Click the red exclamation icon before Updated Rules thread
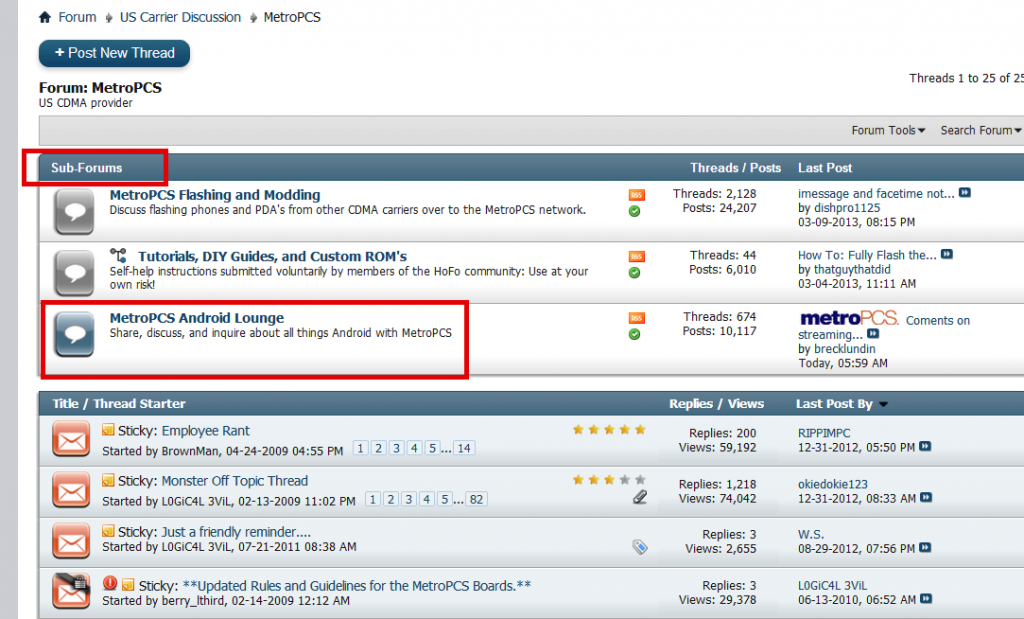The image size is (1024, 619). [x=110, y=583]
